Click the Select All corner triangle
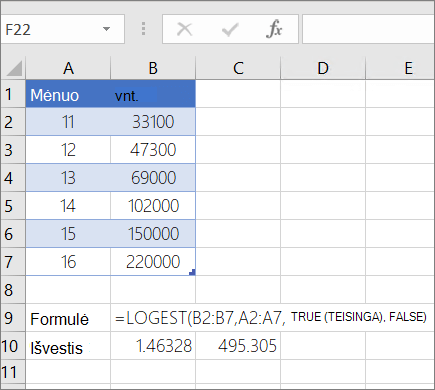Viewport: 435px width, 390px height. click(x=14, y=68)
